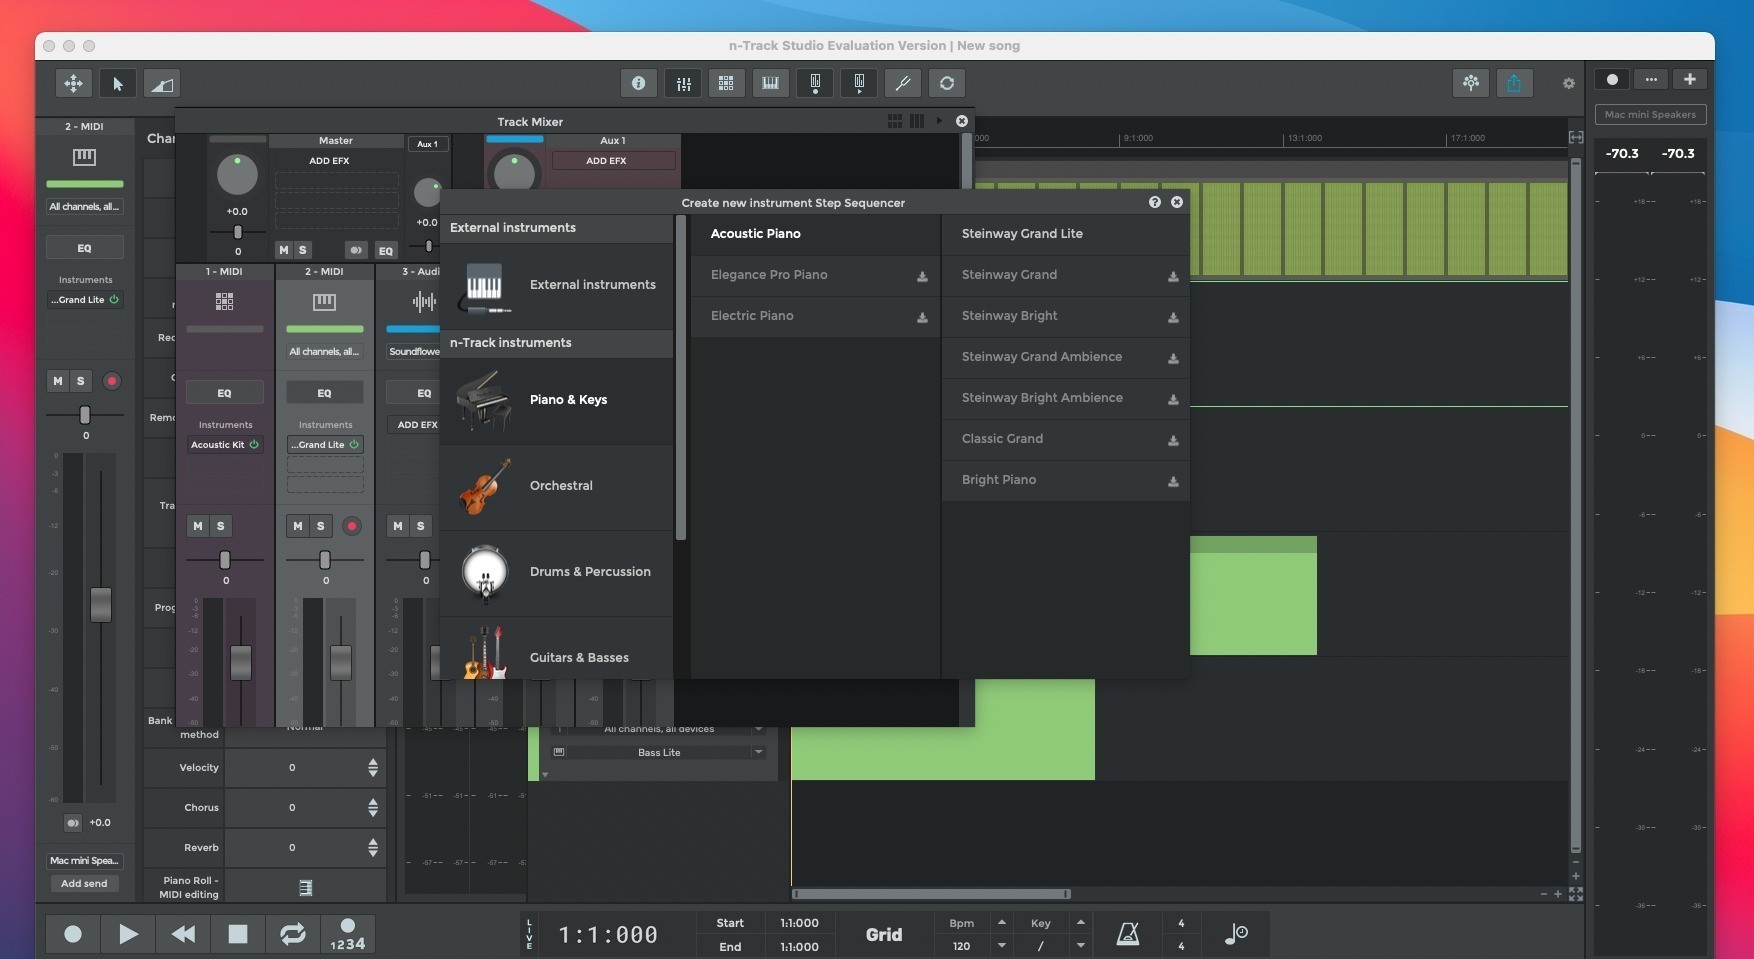Arm record on left 2 - MIDI strip
Viewport: 1754px width, 959px height.
click(112, 381)
